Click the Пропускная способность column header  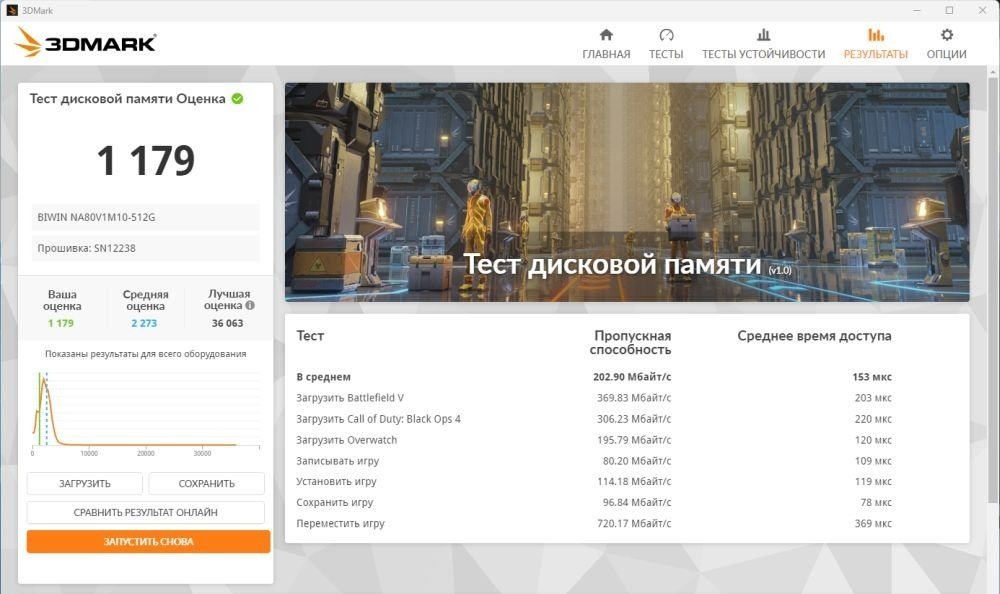click(630, 343)
